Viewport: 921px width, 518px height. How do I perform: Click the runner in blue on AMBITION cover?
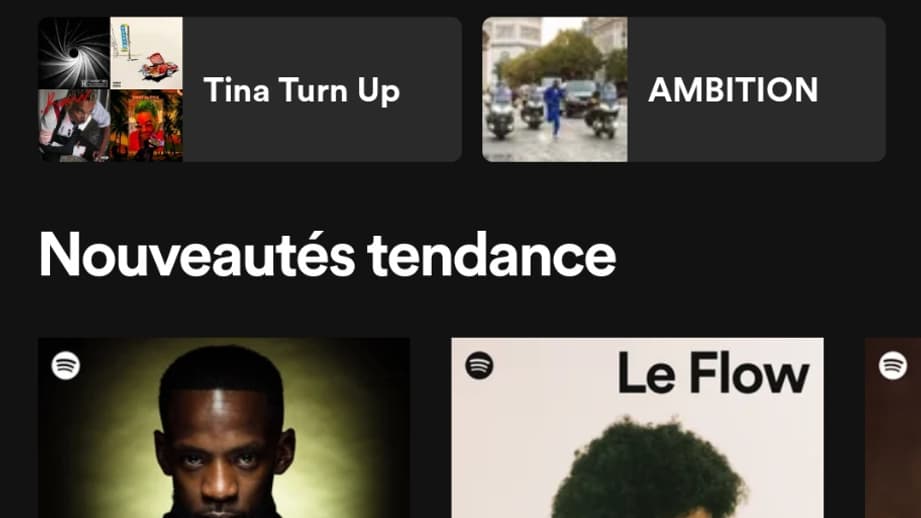click(x=554, y=109)
